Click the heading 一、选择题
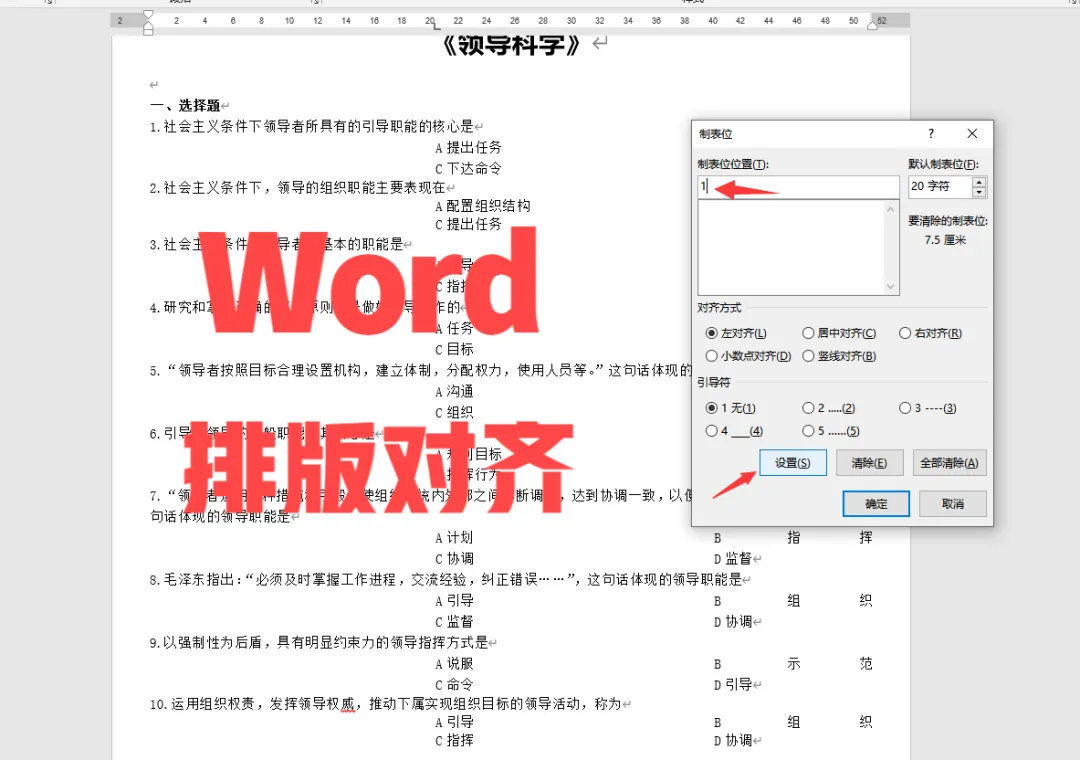The width and height of the screenshot is (1080, 760). tap(186, 105)
